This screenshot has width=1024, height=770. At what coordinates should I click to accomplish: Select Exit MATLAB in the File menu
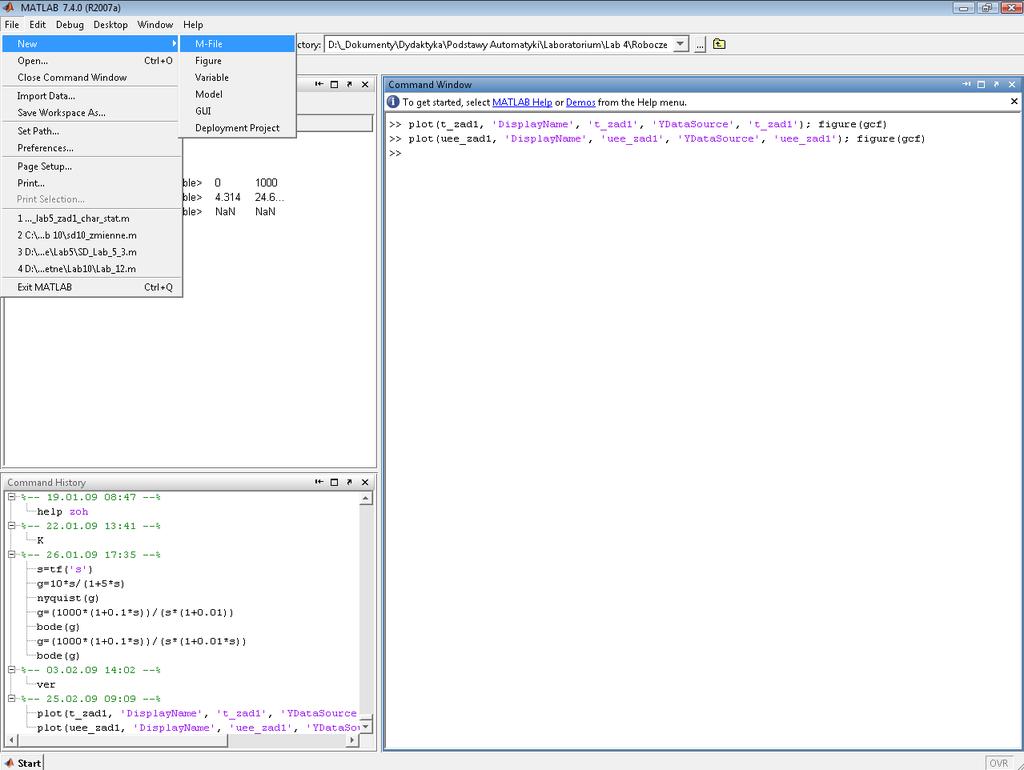[91, 287]
